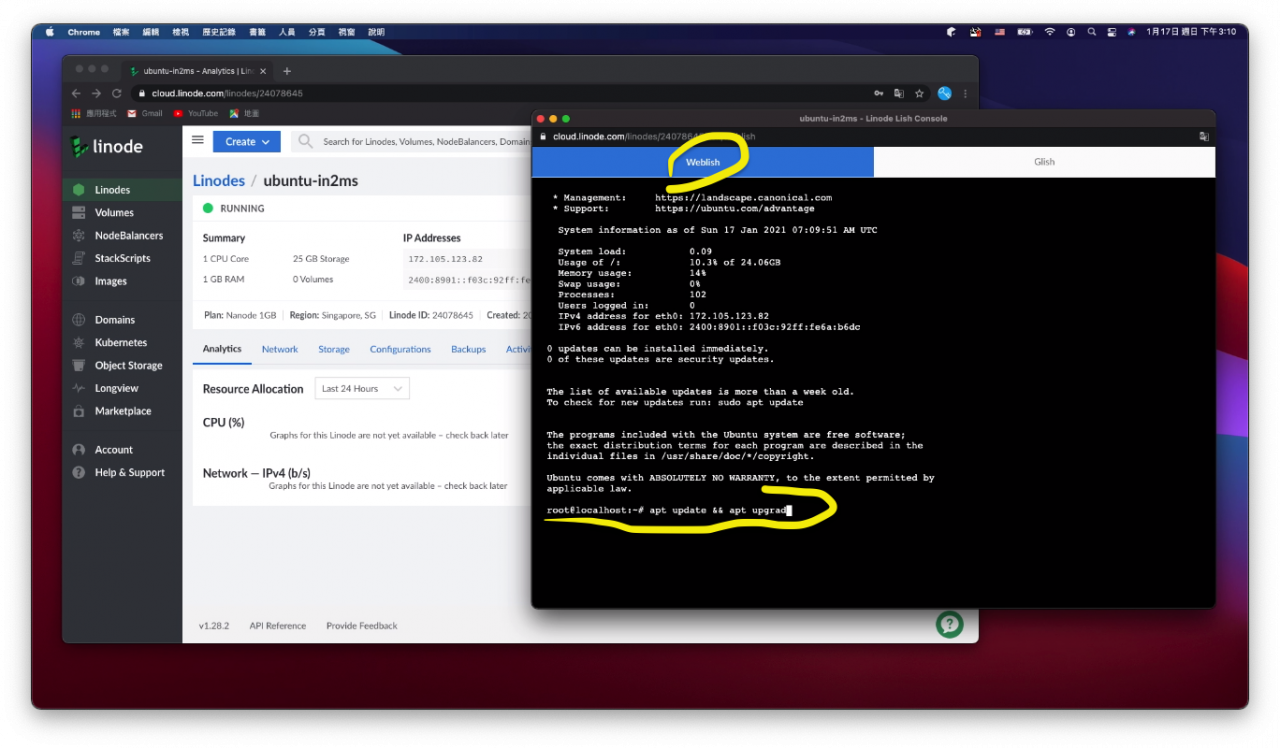The image size is (1280, 748).
Task: Click the Chrome forward arrow
Action: tap(96, 93)
